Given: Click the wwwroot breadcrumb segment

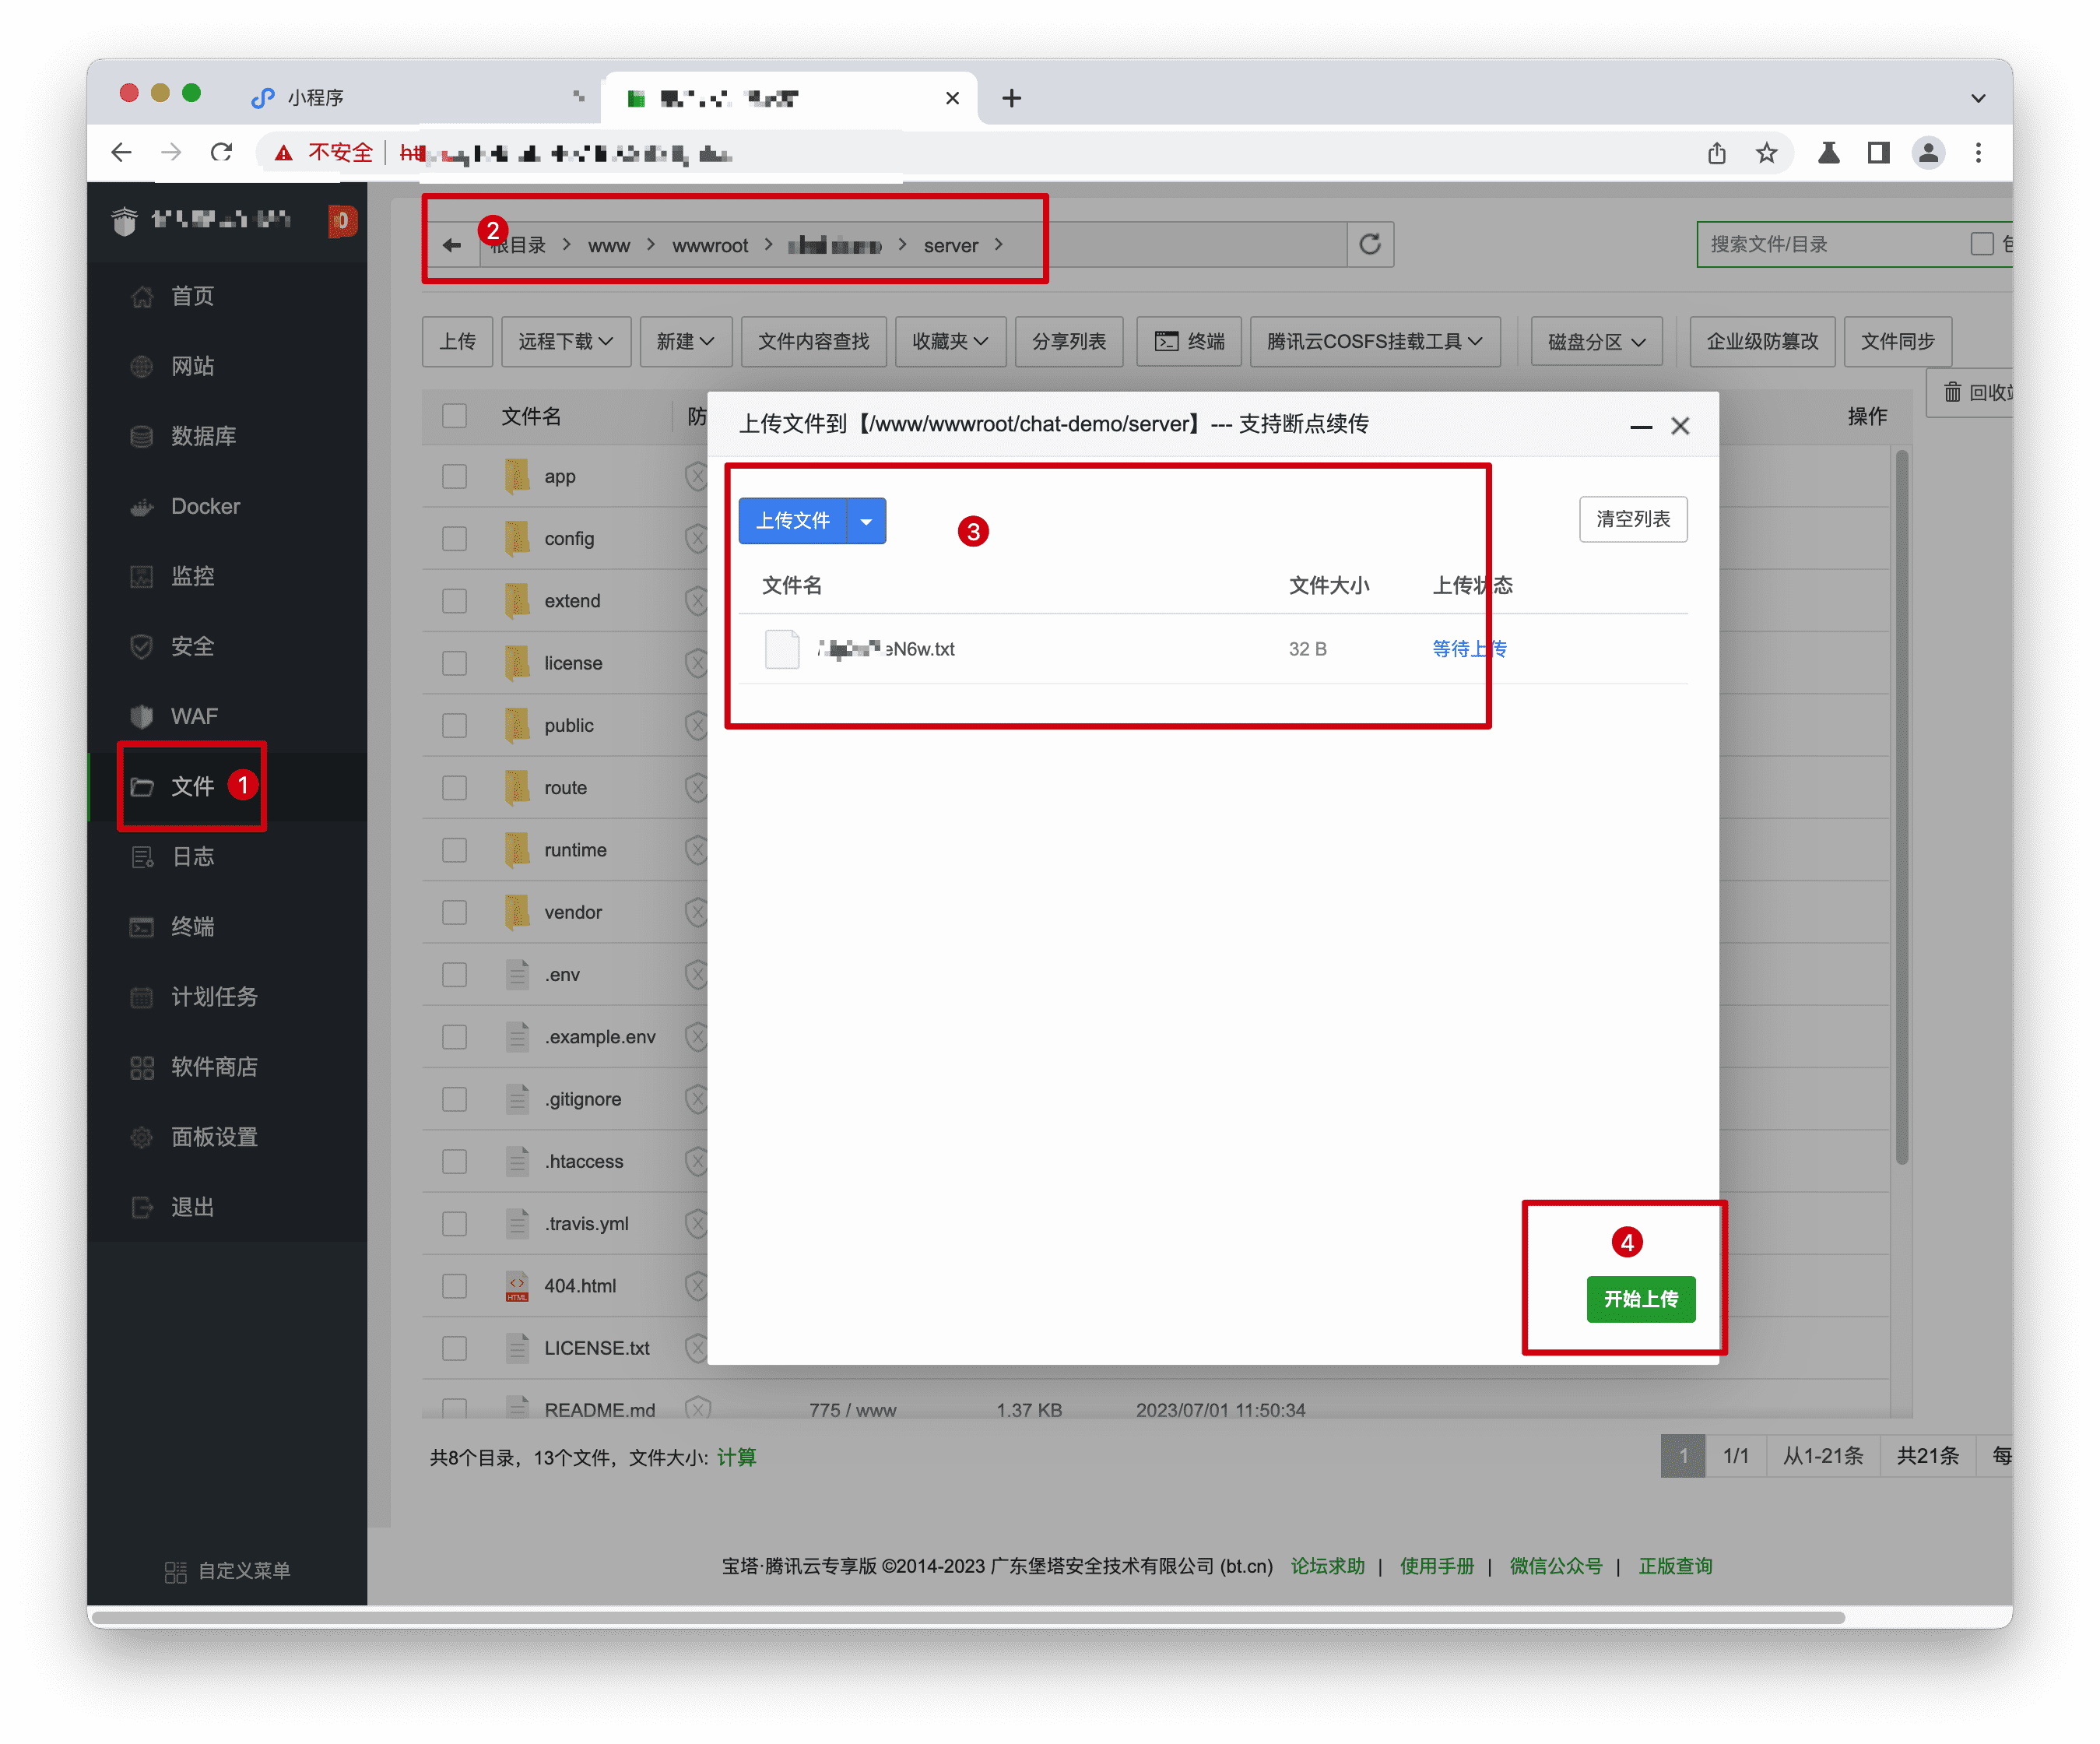Looking at the screenshot, I should coord(710,245).
